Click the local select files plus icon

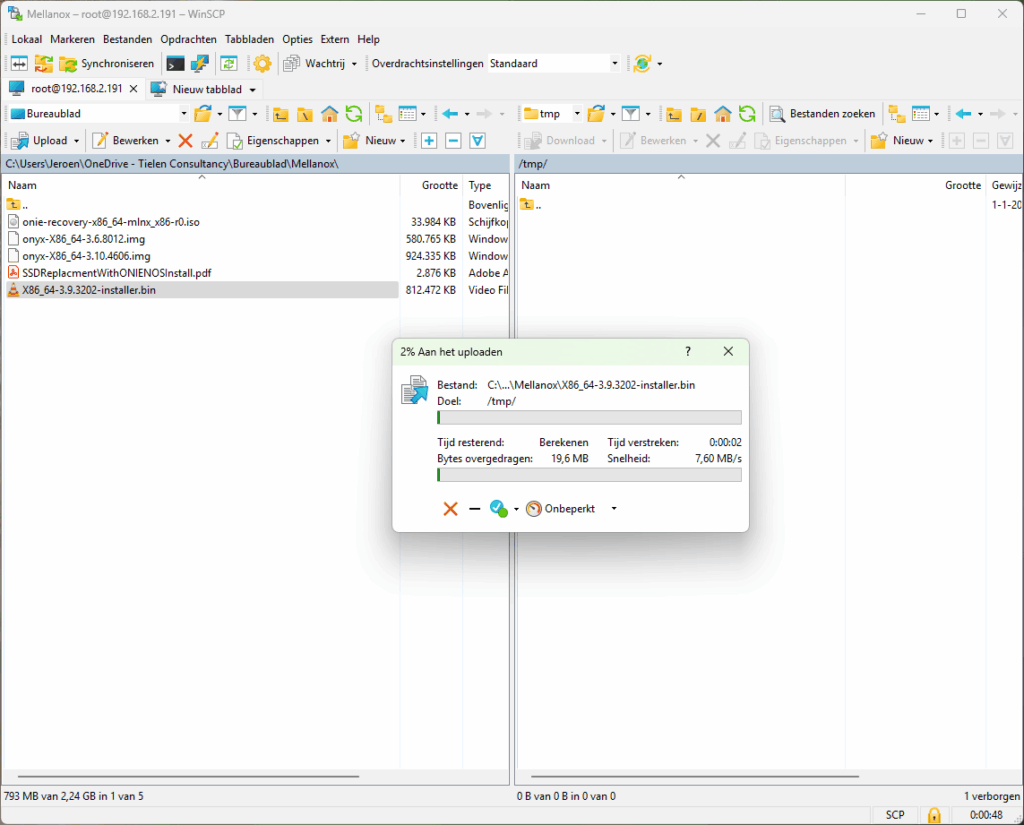[x=429, y=140]
